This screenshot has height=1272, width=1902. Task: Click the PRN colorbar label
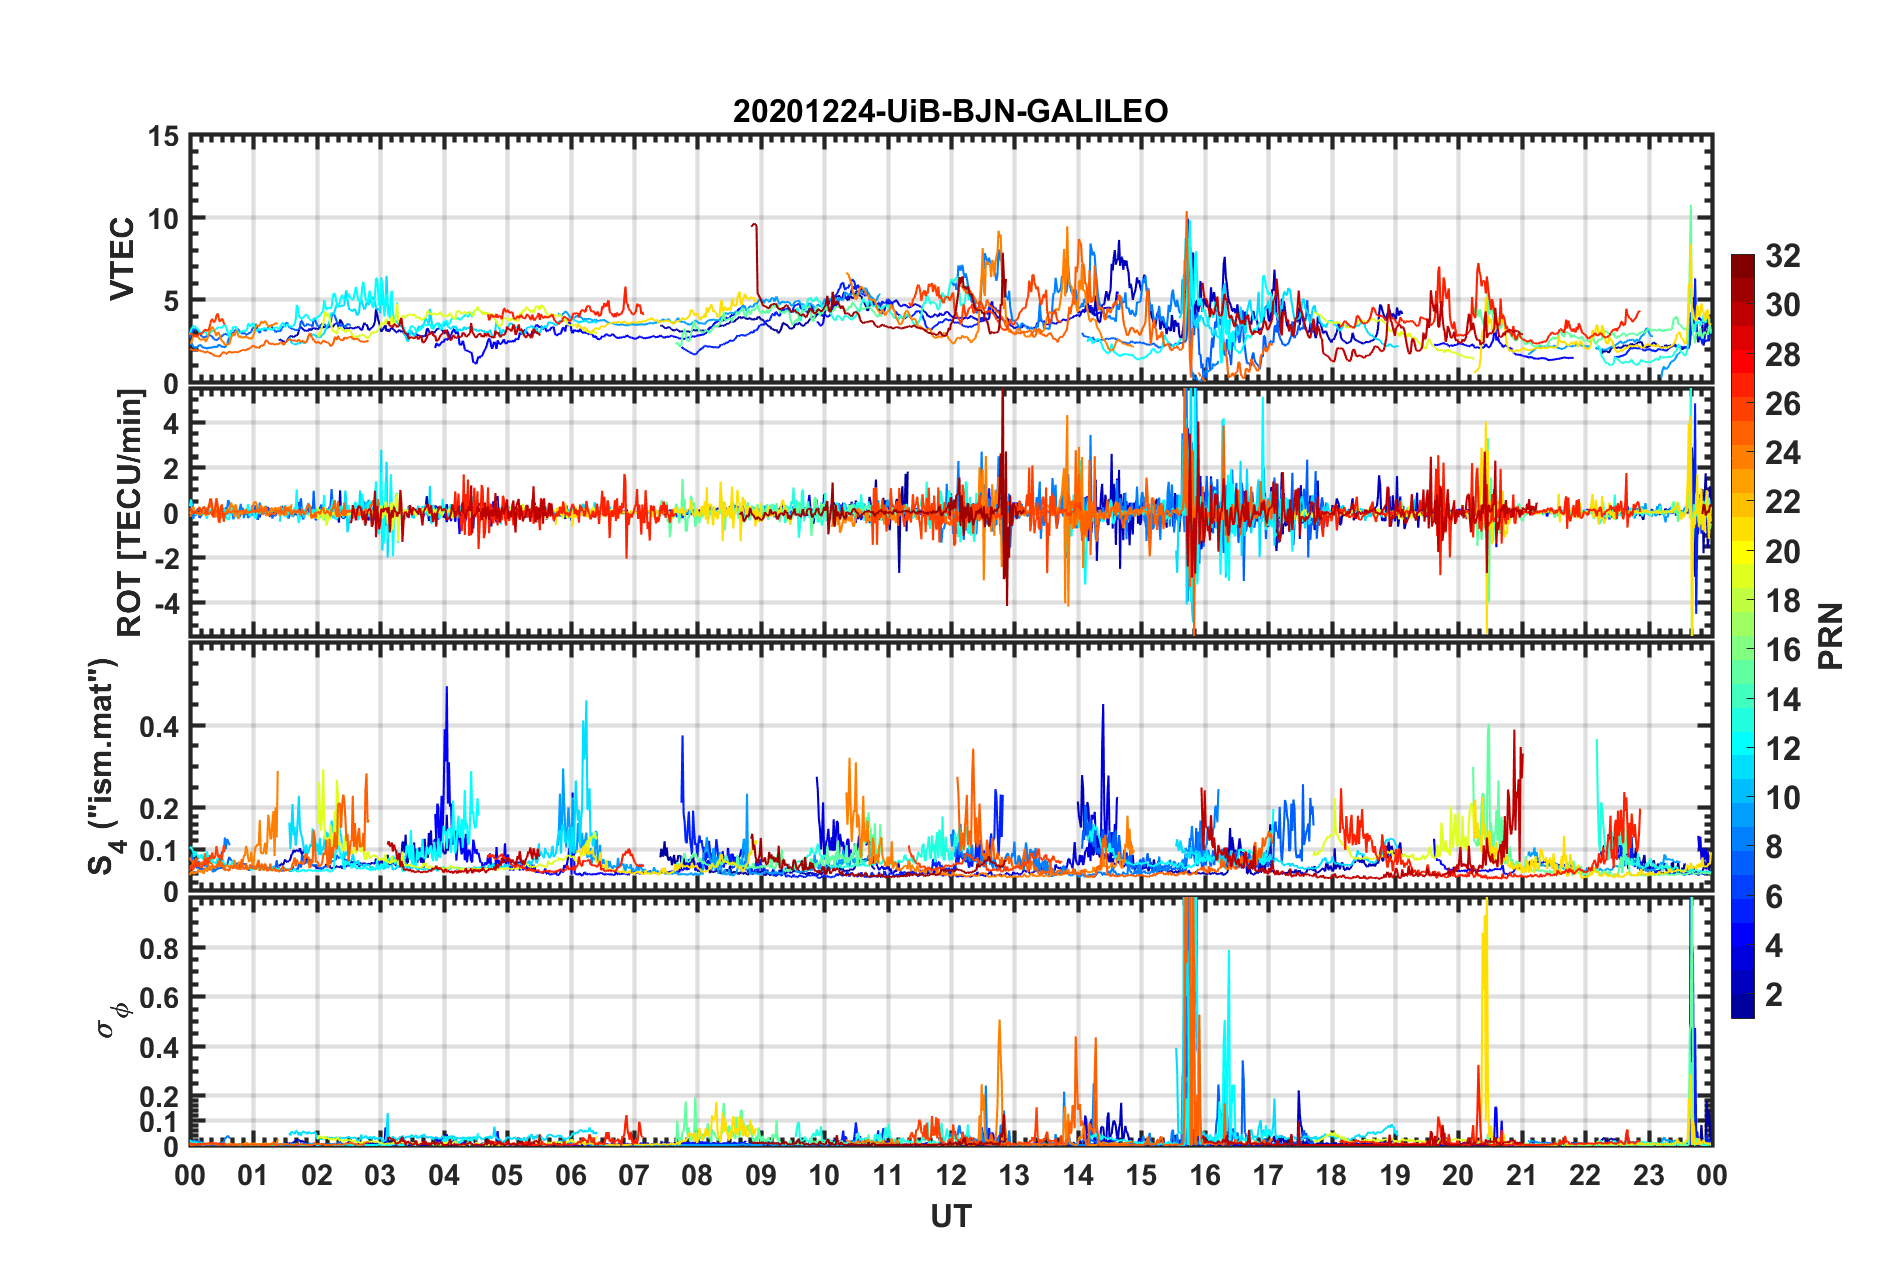[x=1831, y=636]
